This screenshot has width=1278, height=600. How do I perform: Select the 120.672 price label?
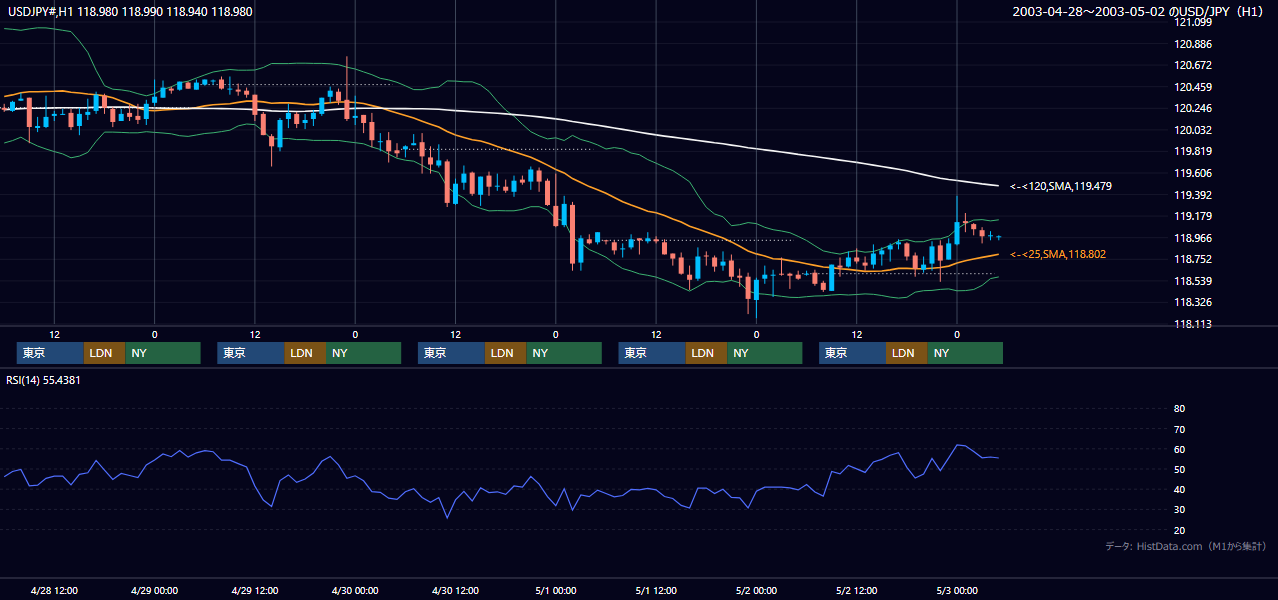1194,65
